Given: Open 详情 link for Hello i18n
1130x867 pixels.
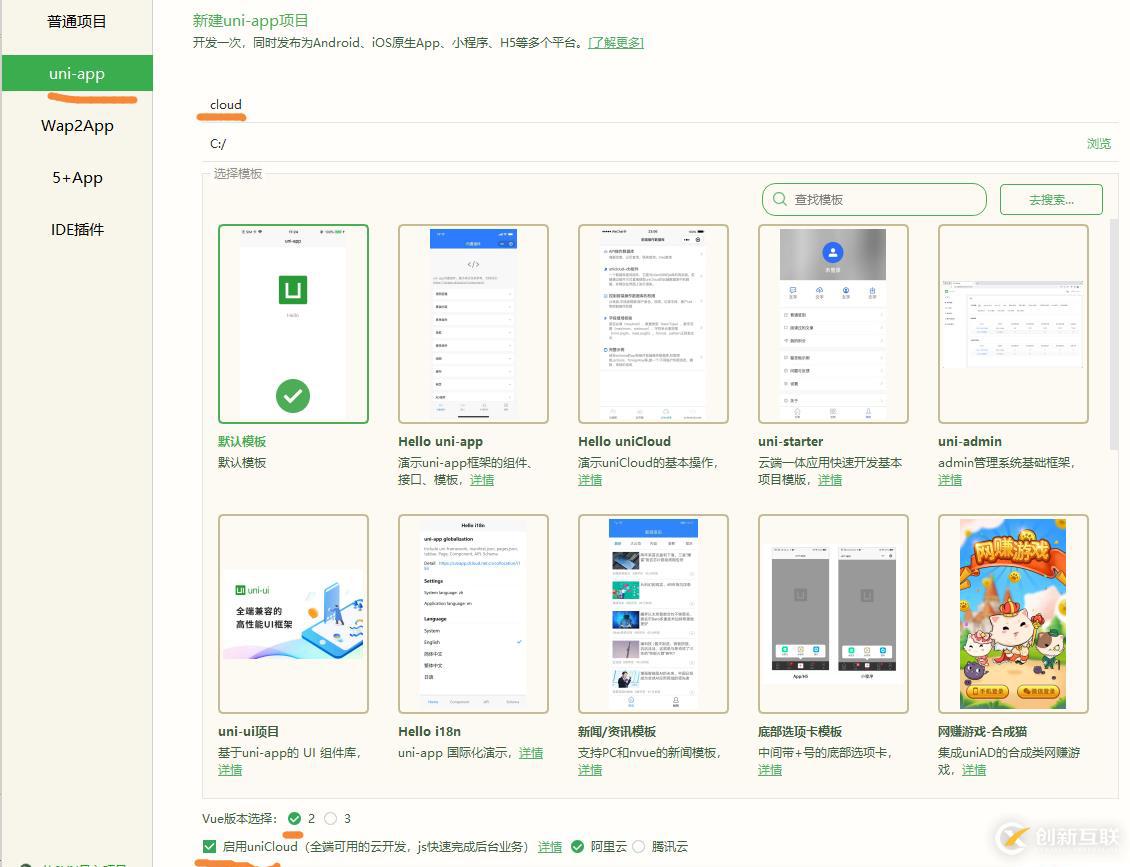Looking at the screenshot, I should click(x=530, y=752).
